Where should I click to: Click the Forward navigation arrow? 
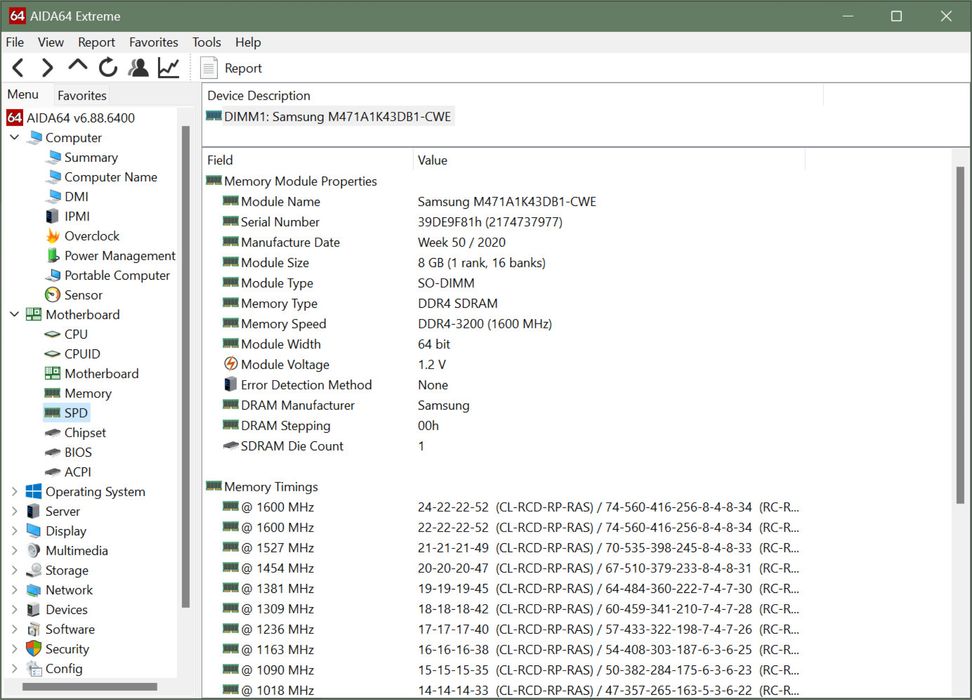(47, 68)
